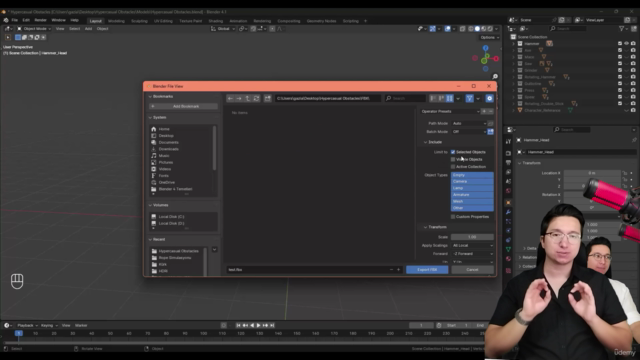Click Scale value field in Transform

pos(472,237)
